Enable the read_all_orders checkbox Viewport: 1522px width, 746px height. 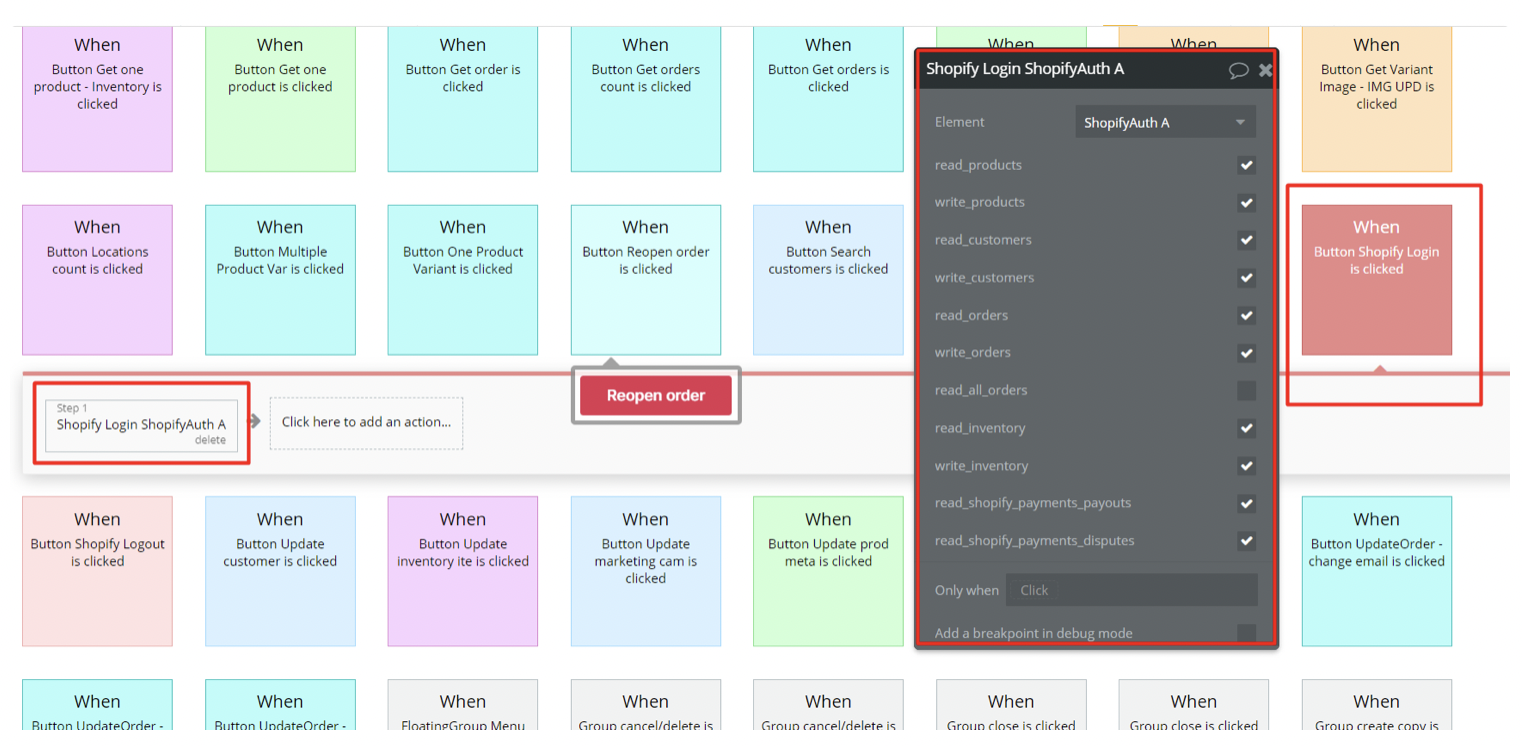(x=1246, y=390)
